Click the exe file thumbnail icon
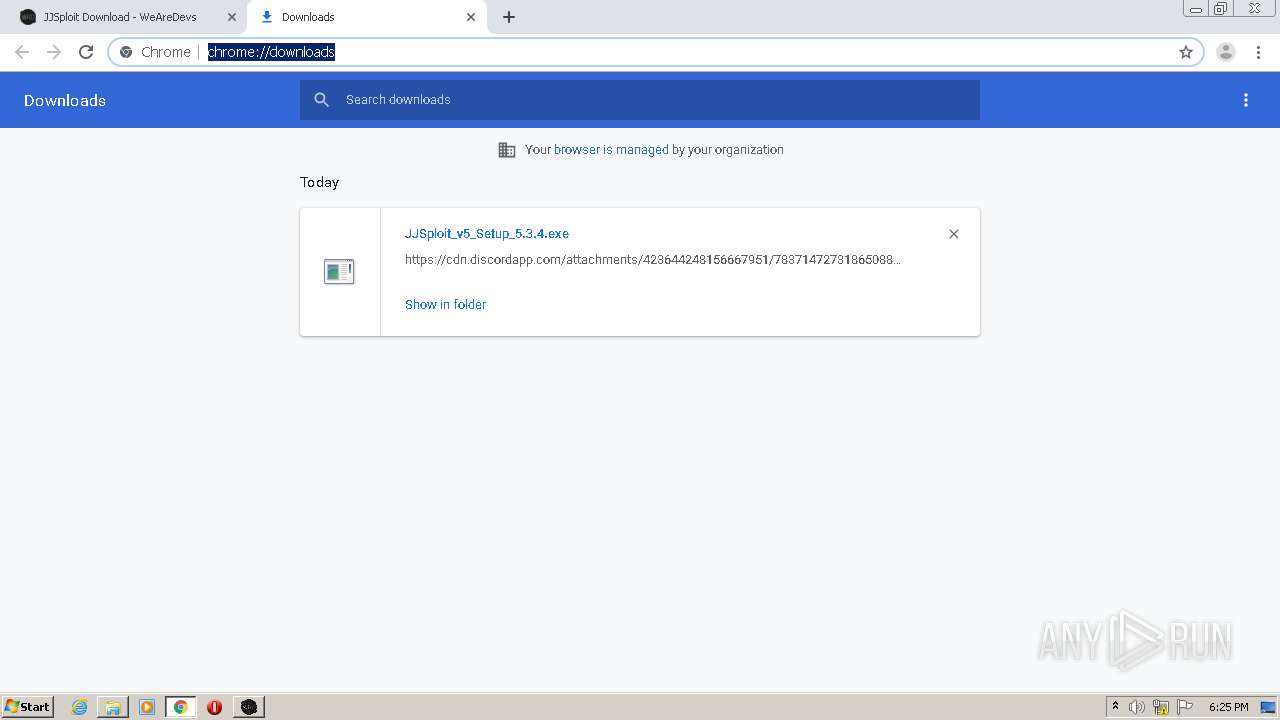This screenshot has width=1280, height=720. point(339,271)
